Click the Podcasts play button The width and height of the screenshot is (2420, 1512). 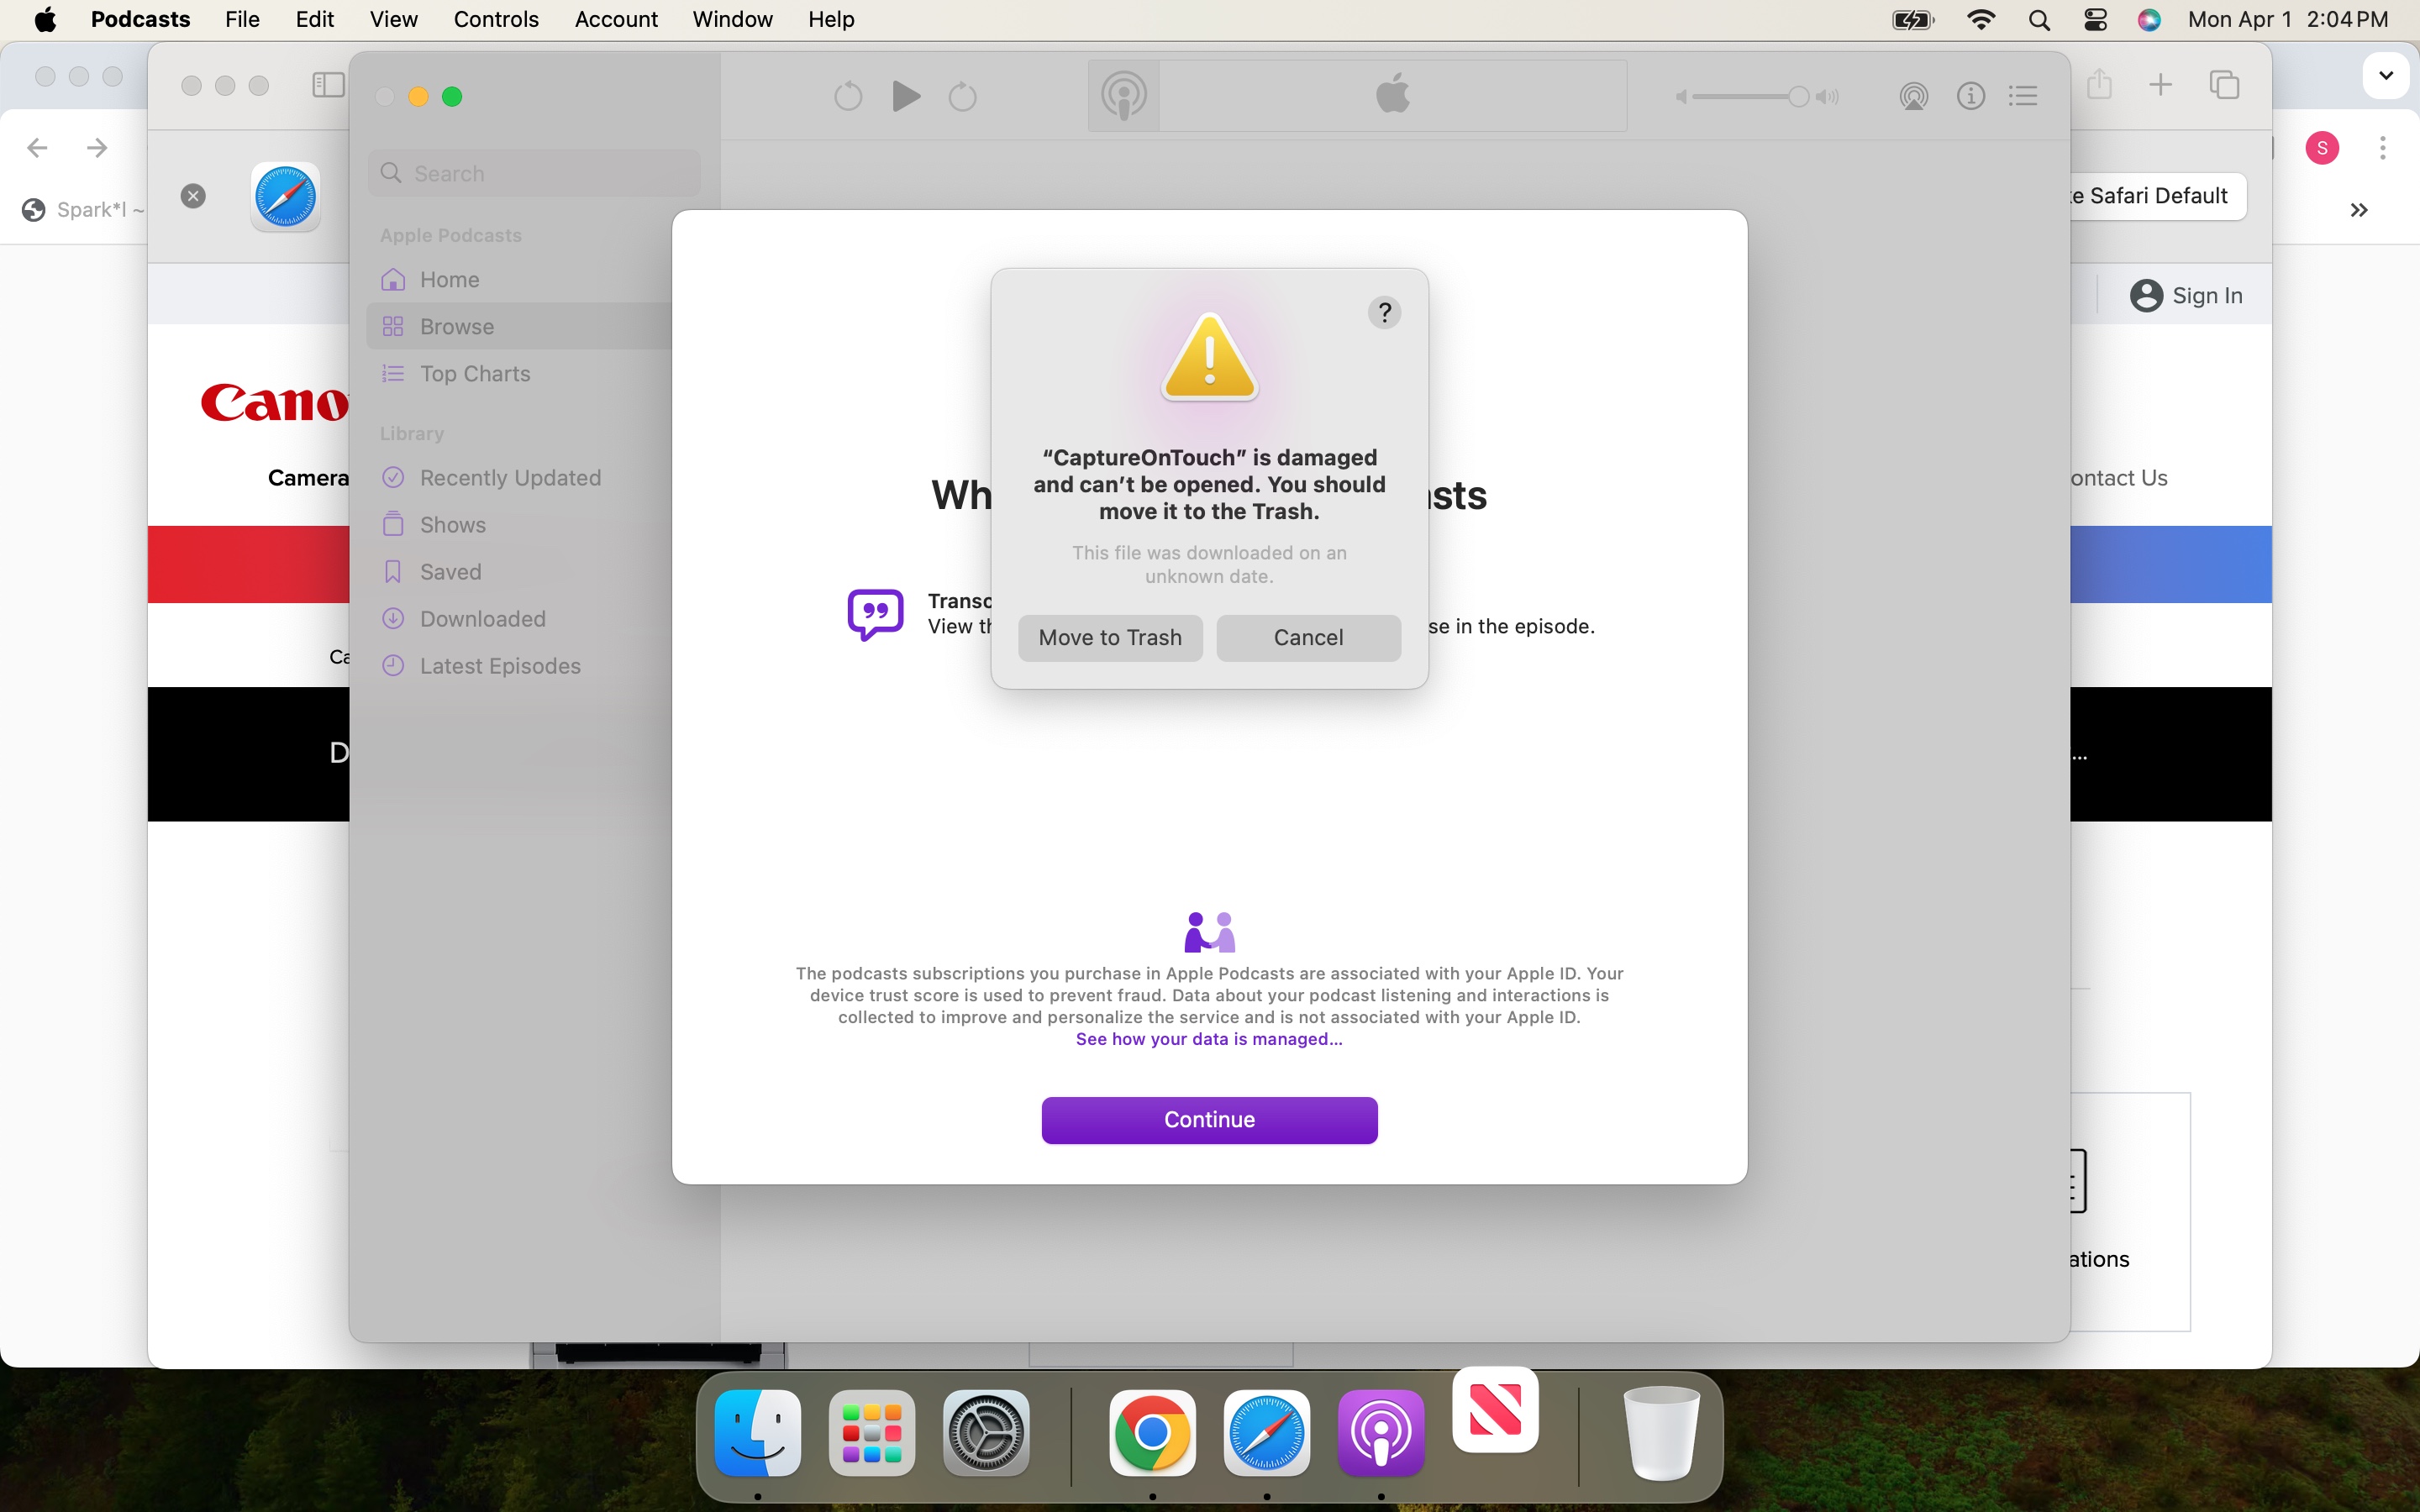click(x=905, y=96)
